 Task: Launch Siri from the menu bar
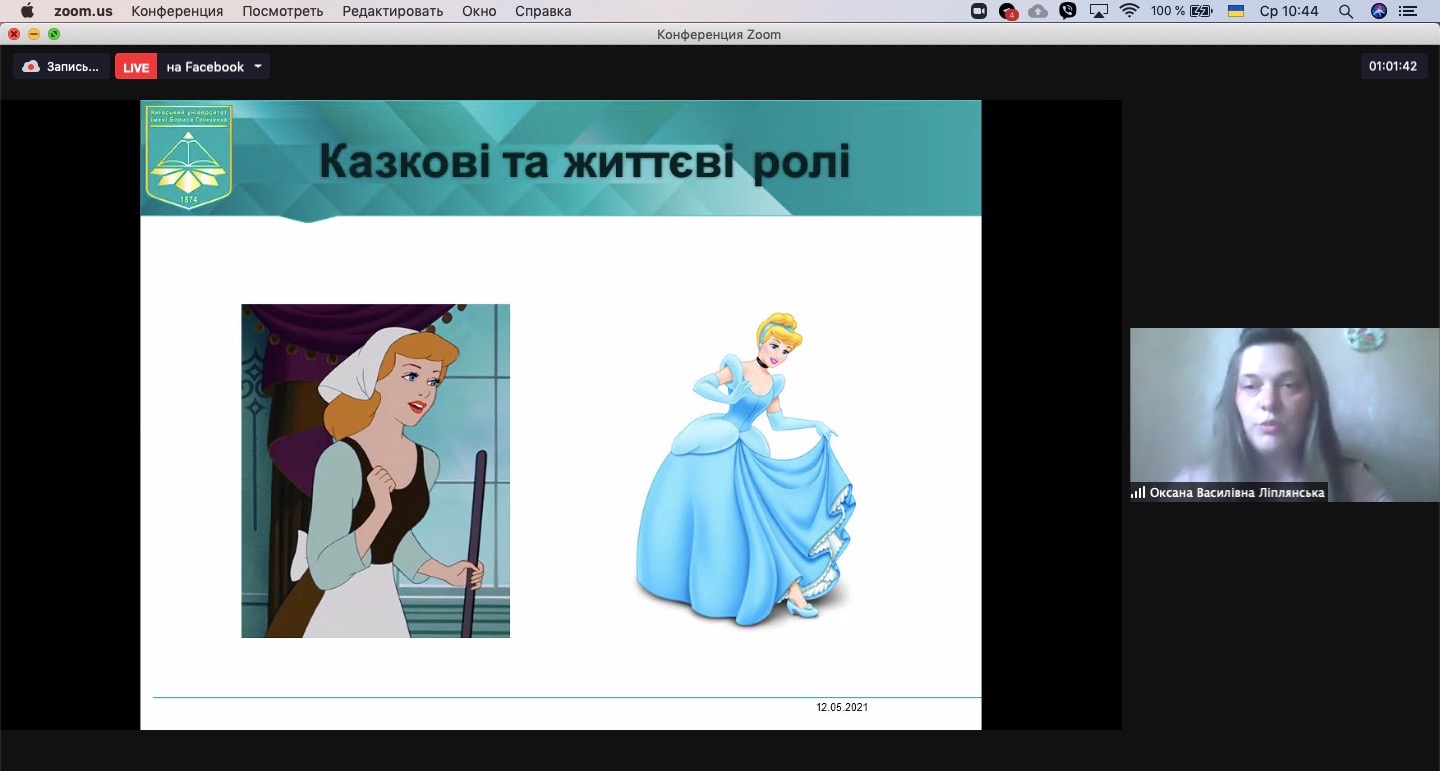(1379, 11)
